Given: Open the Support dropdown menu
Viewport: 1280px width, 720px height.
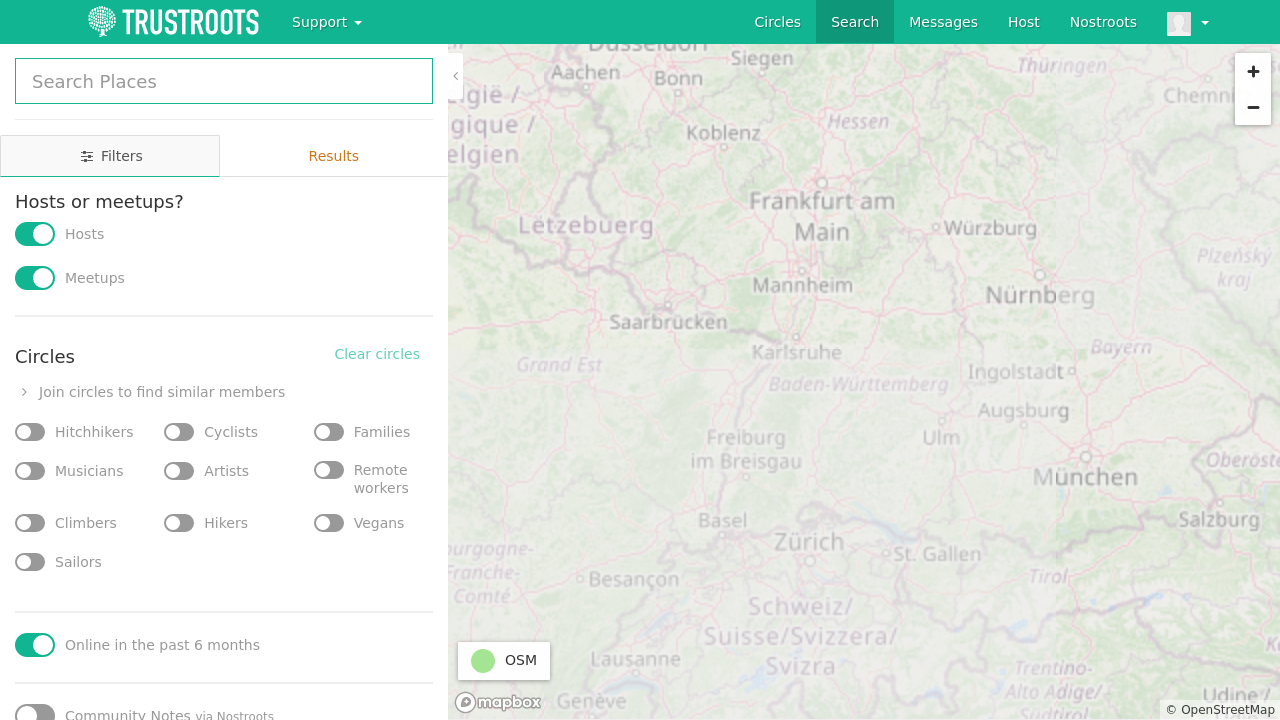Looking at the screenshot, I should pyautogui.click(x=327, y=22).
